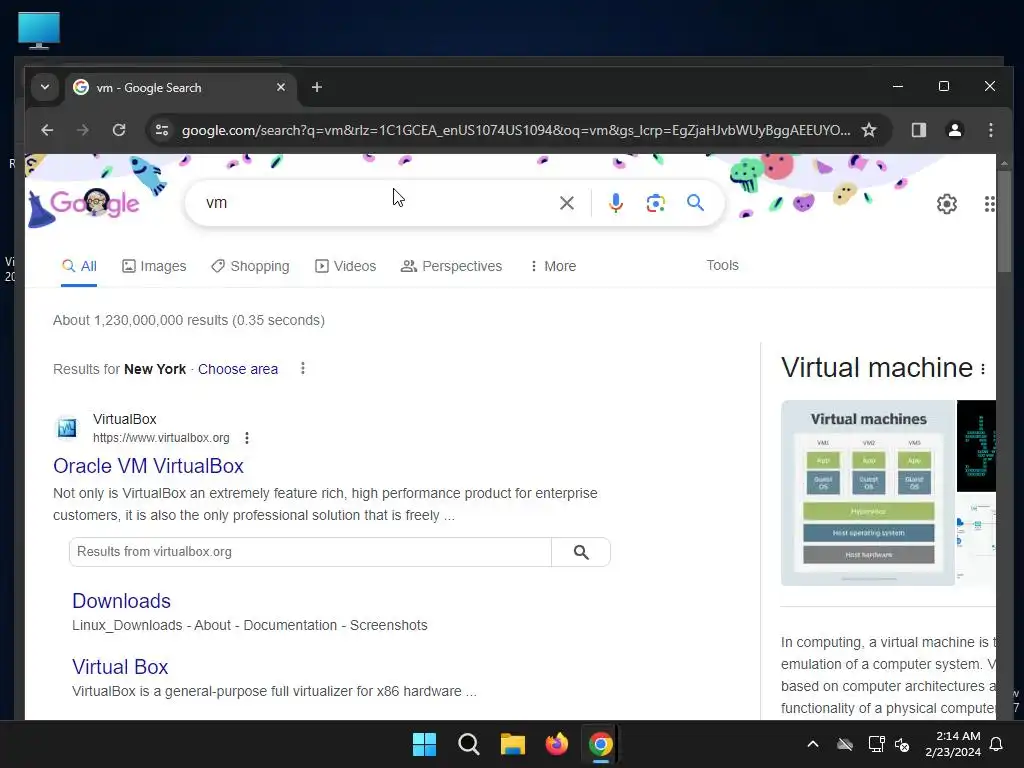Open Chrome three-dot menu
This screenshot has height=768, width=1024.
click(x=991, y=130)
